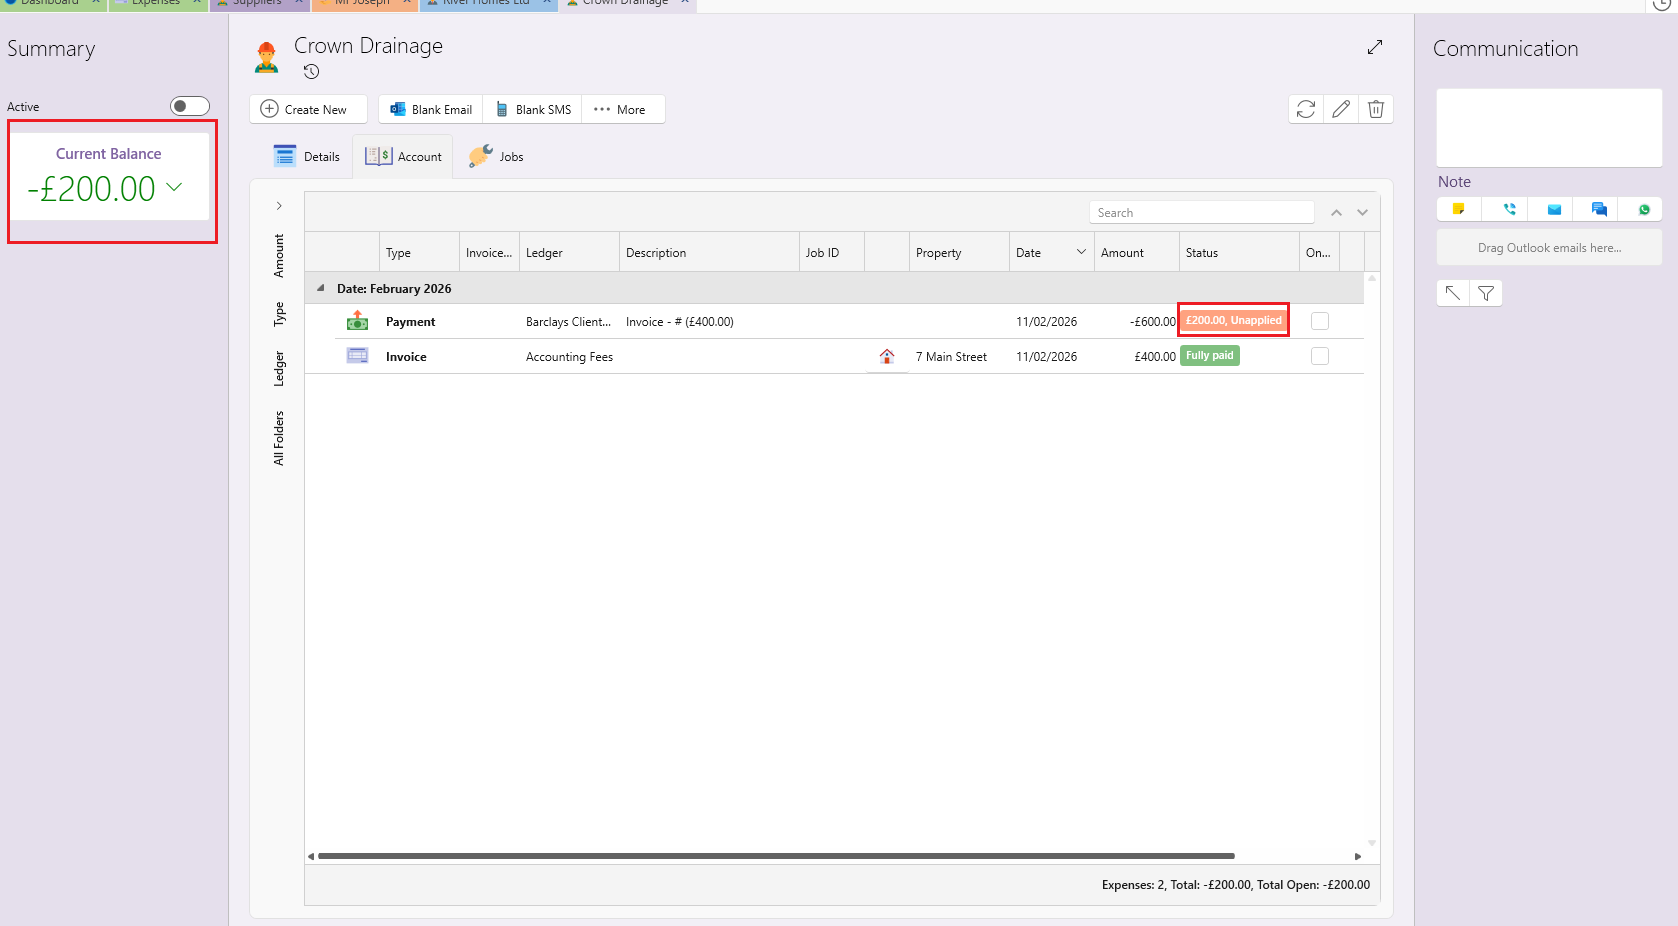Select the Payment type cell
Screen dimensions: 1678x926
tap(411, 322)
